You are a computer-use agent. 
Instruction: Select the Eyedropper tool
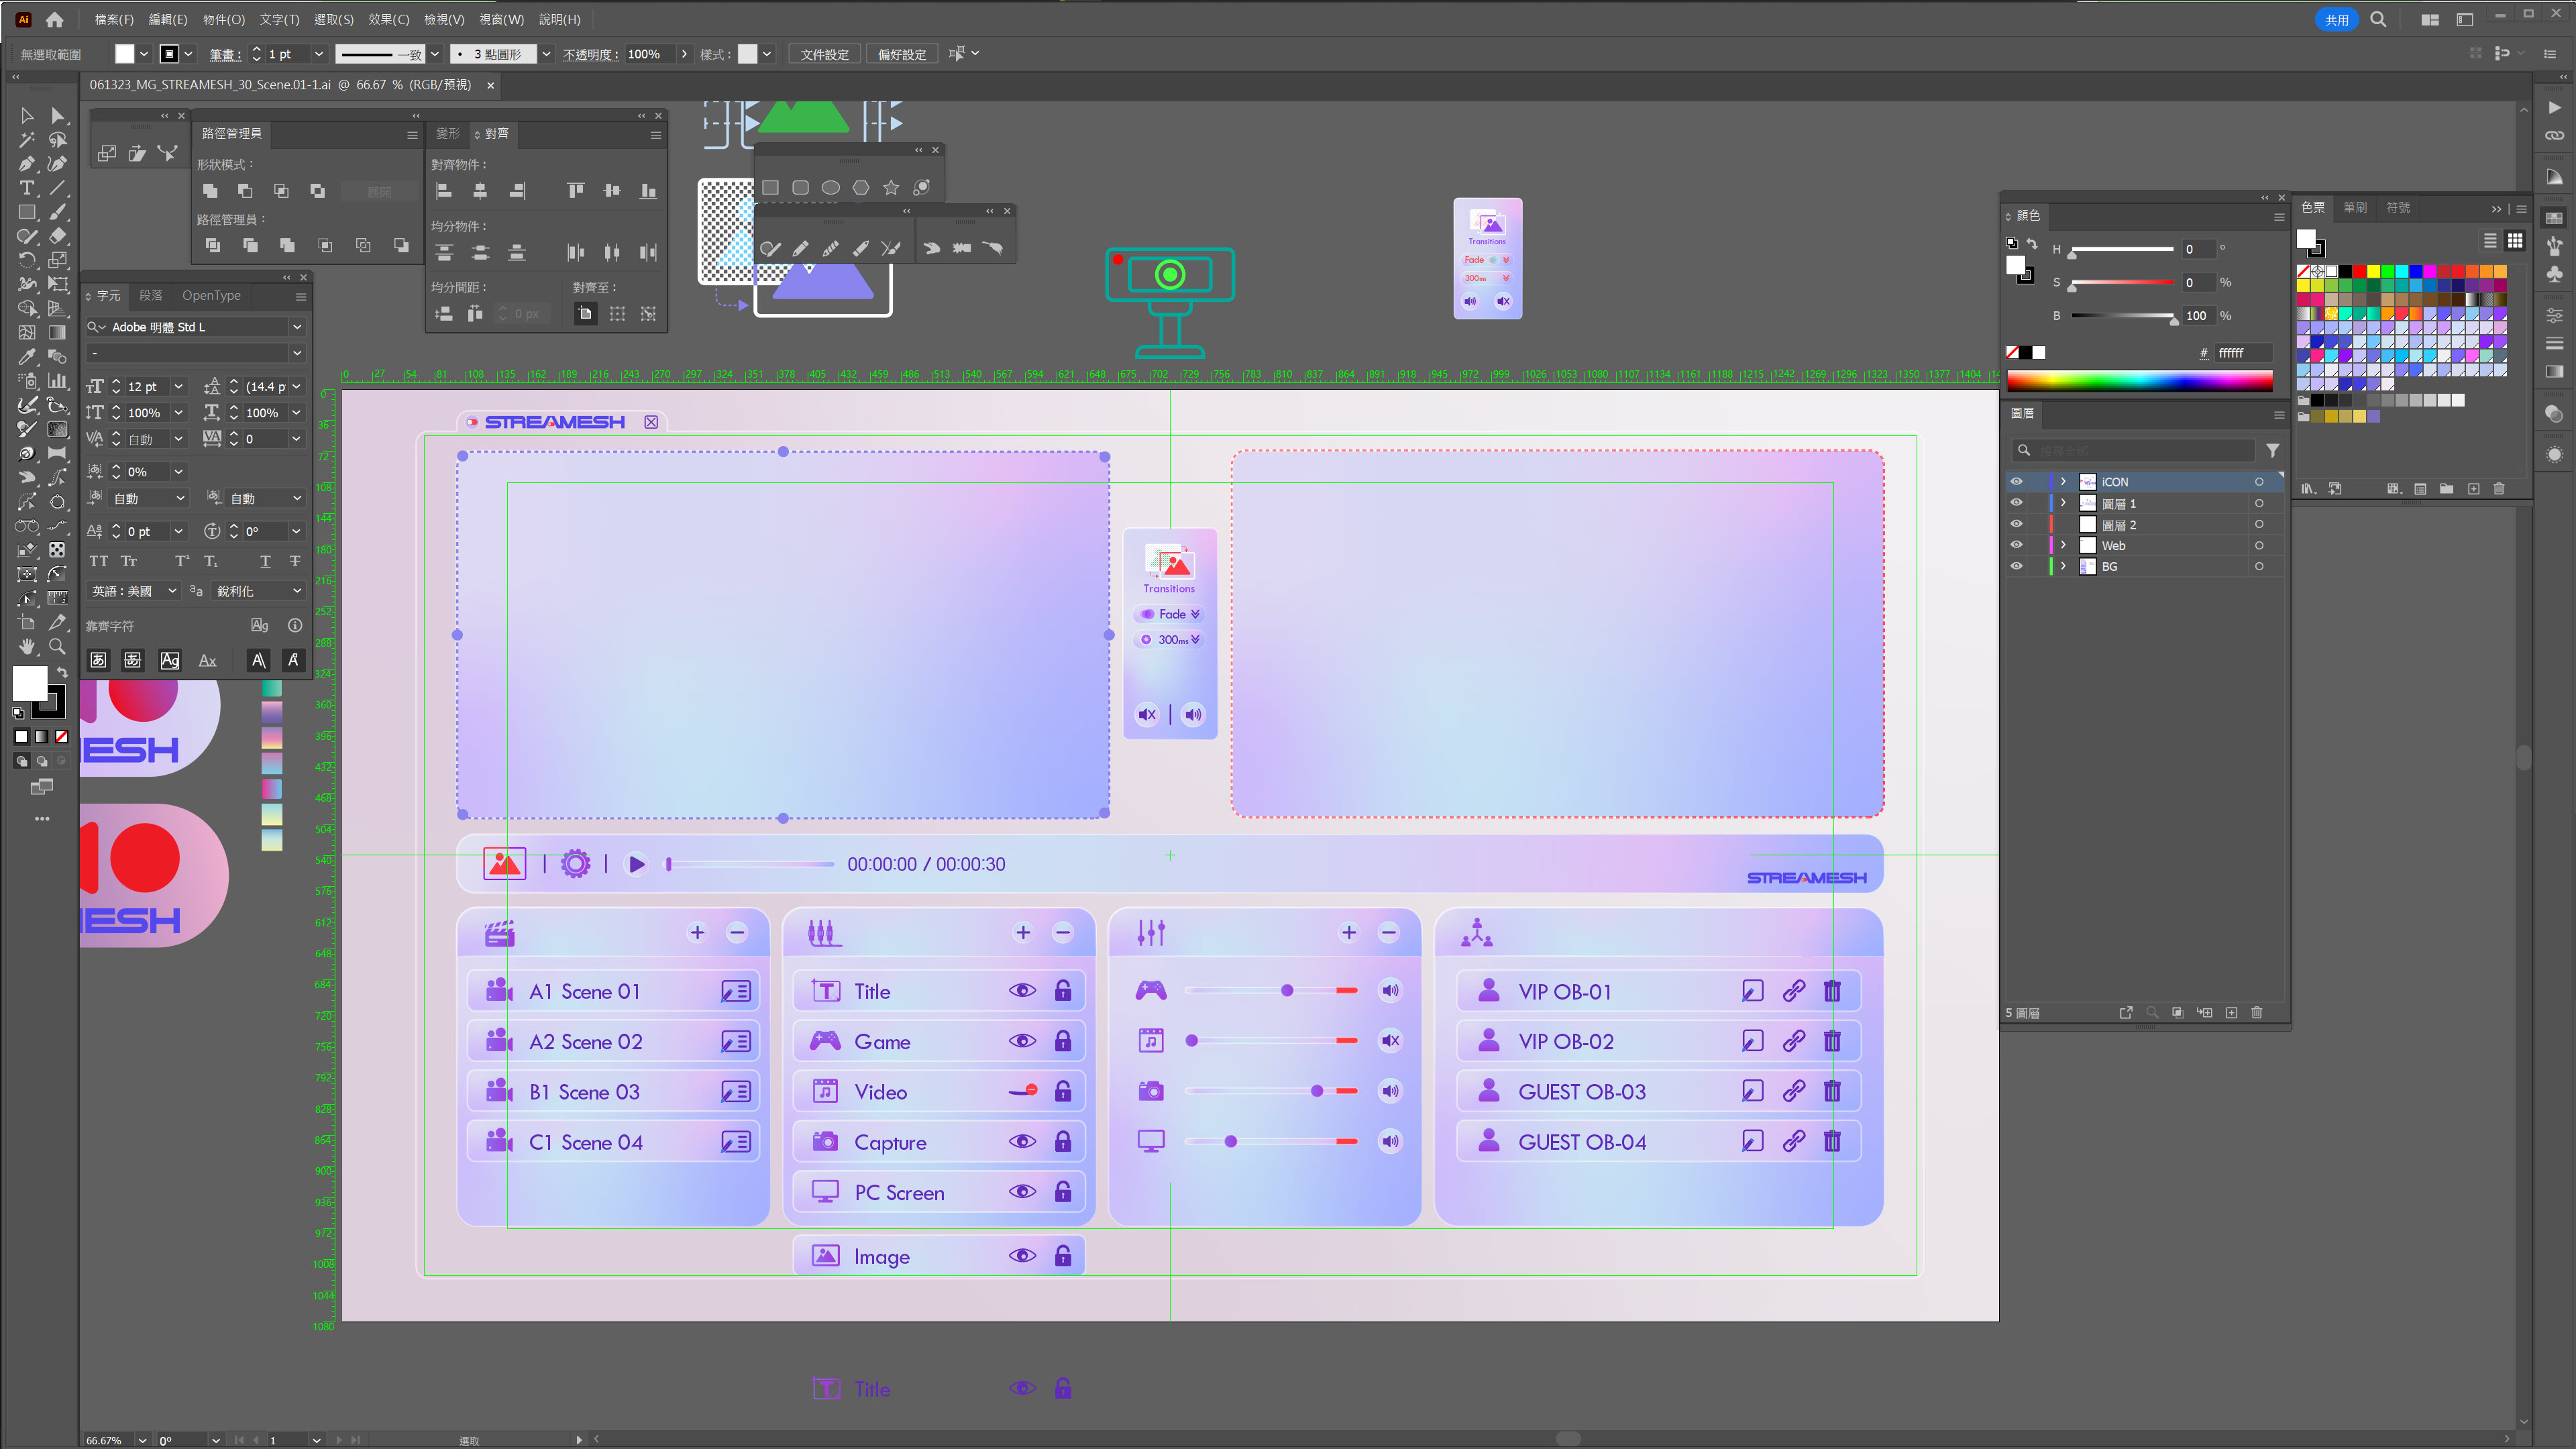click(27, 357)
